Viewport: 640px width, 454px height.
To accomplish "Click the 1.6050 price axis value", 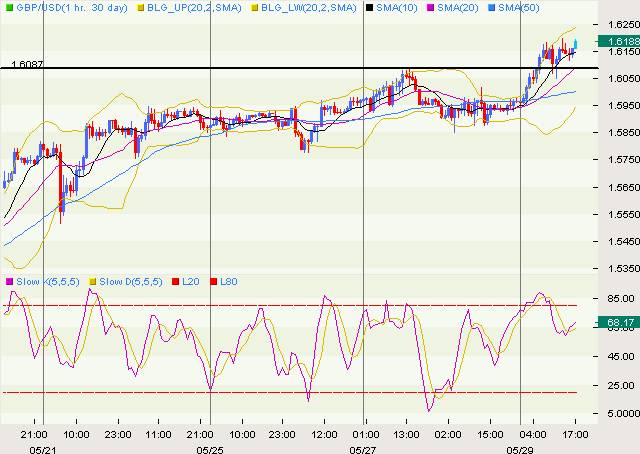I will pos(624,78).
